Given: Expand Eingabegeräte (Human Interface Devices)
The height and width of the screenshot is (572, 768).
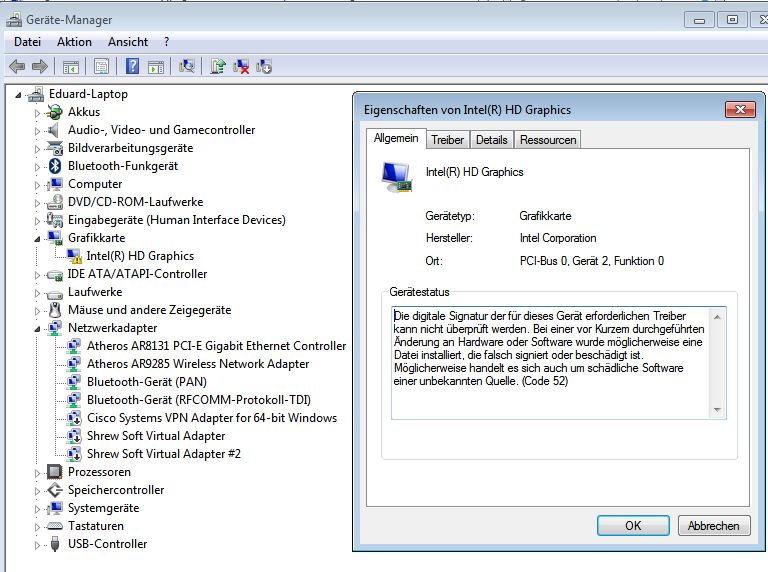Looking at the screenshot, I should (37, 221).
